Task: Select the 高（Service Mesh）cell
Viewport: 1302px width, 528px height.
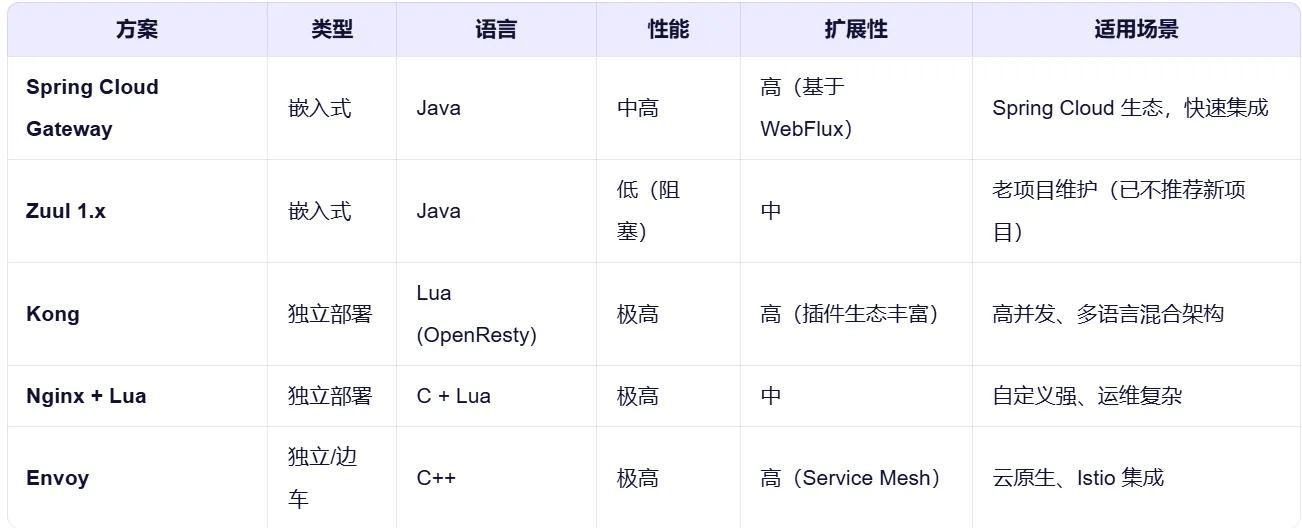Action: tap(850, 478)
